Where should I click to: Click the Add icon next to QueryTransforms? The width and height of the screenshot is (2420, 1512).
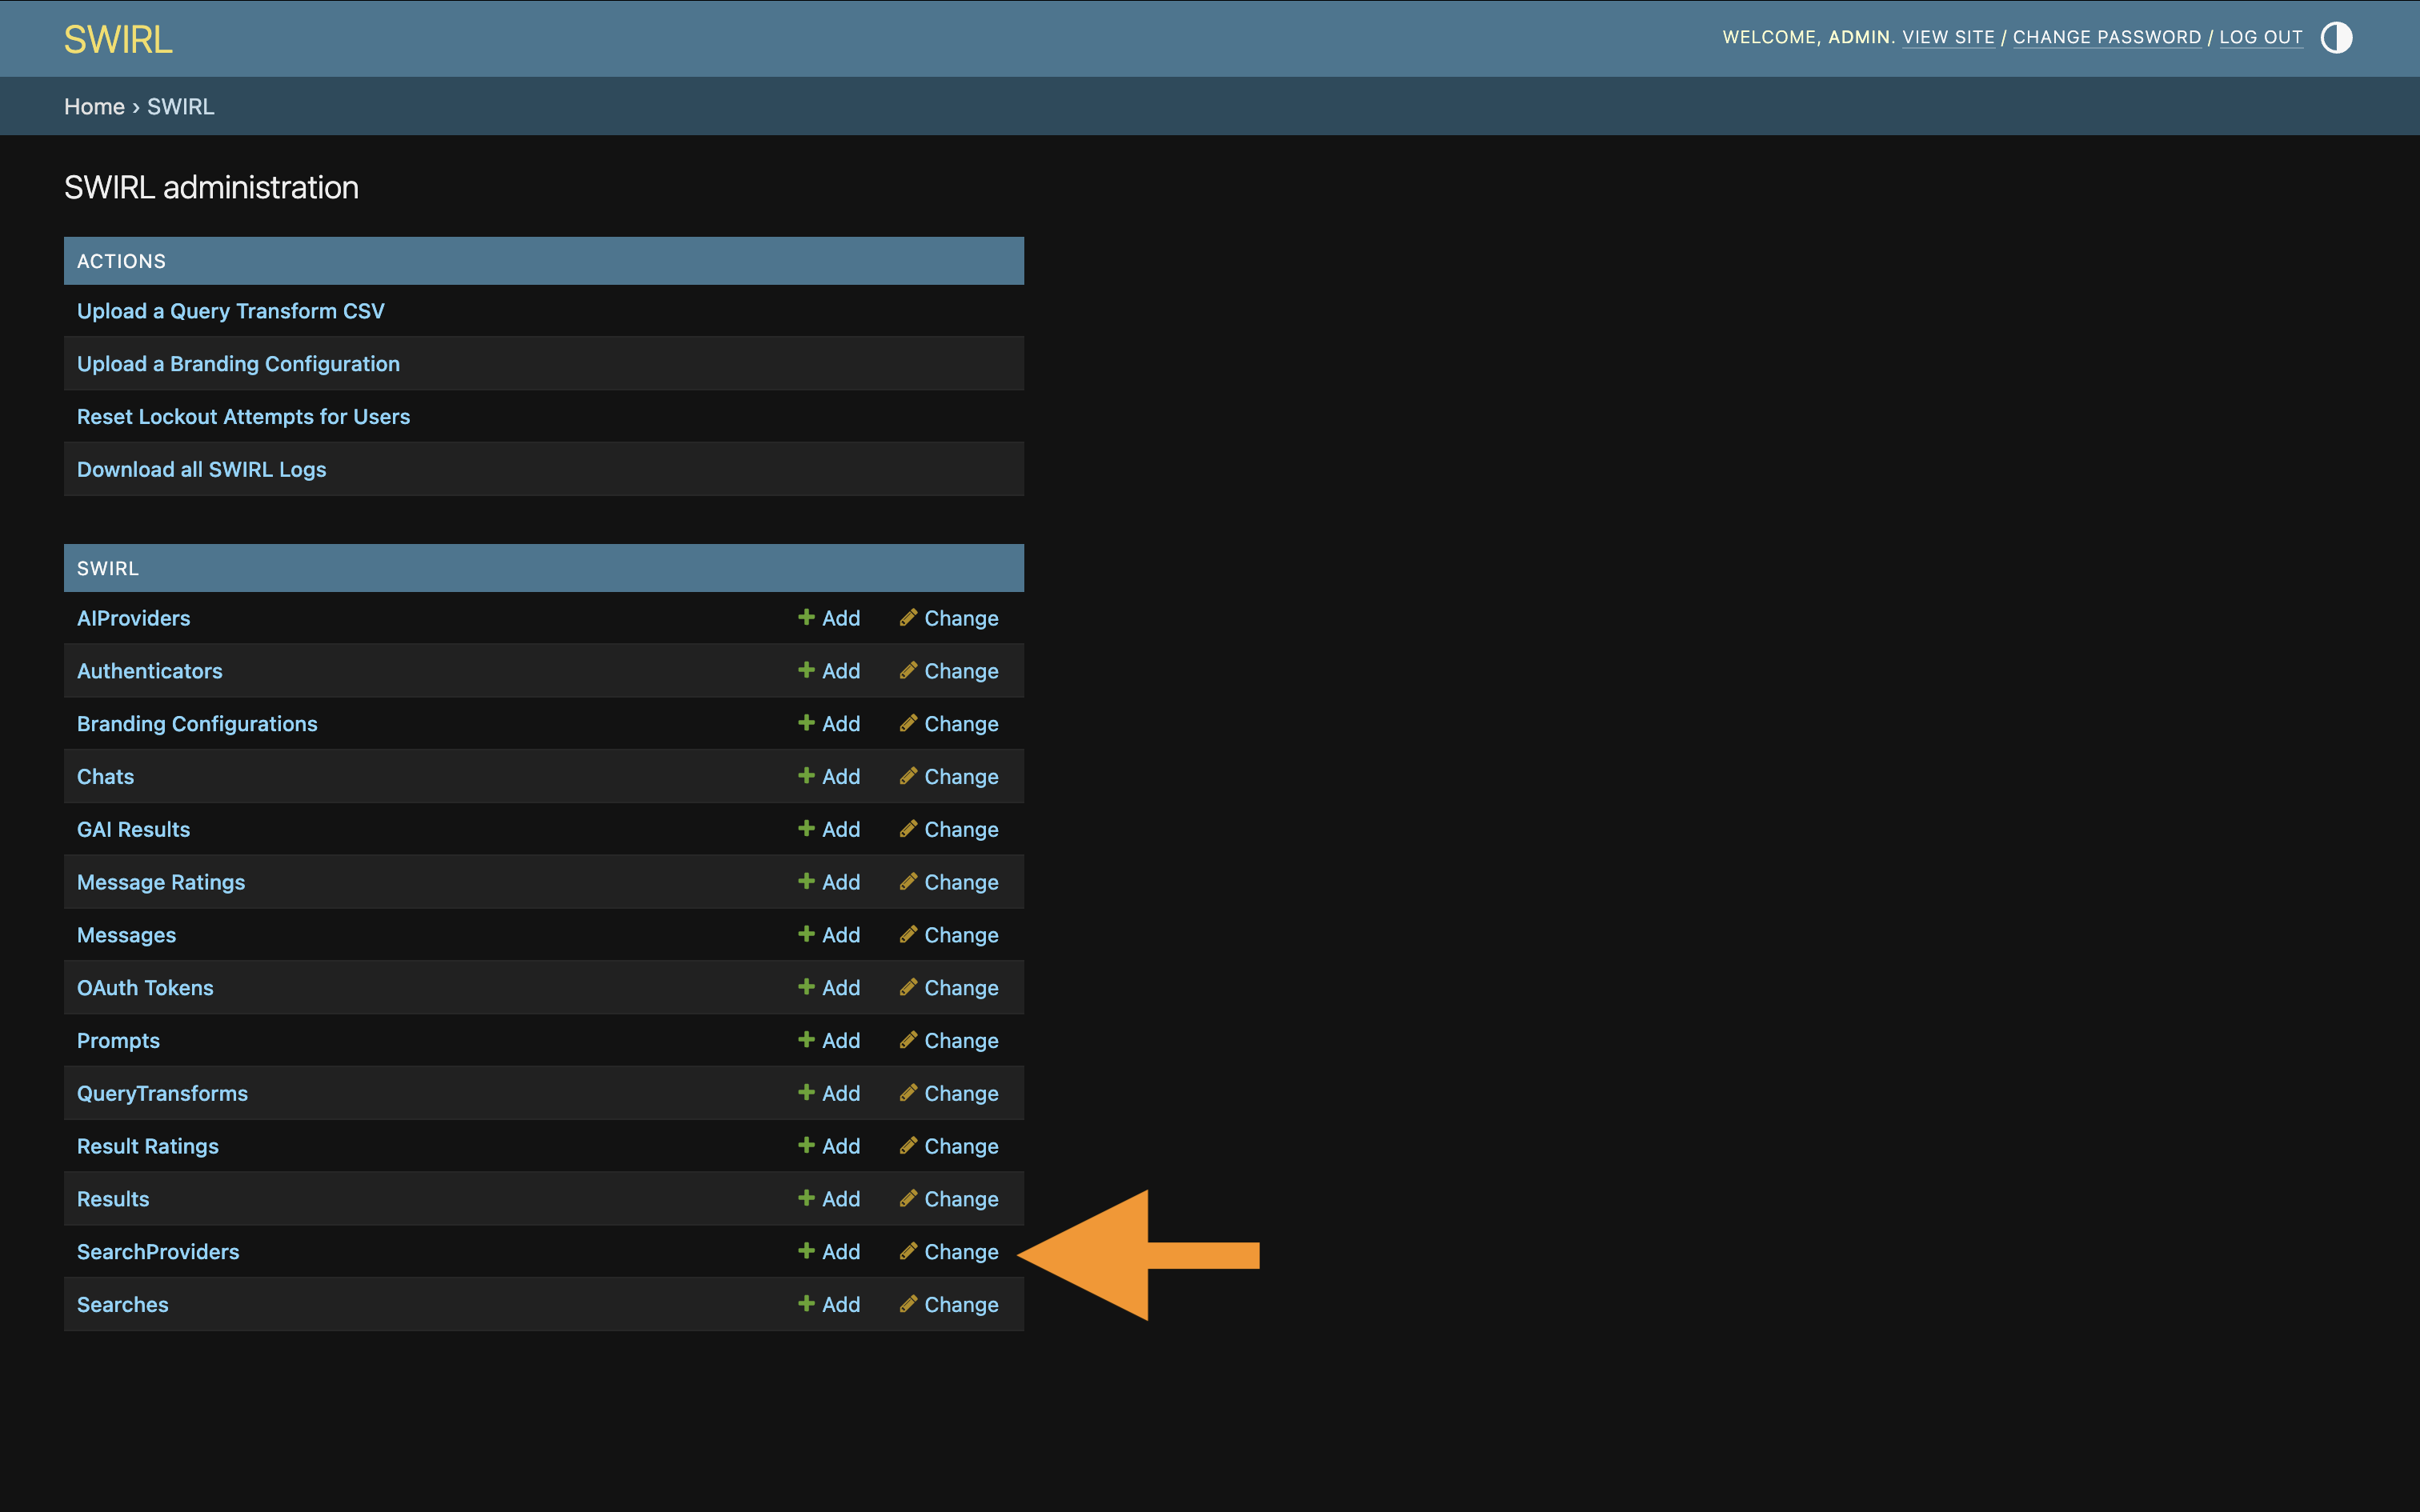(807, 1092)
